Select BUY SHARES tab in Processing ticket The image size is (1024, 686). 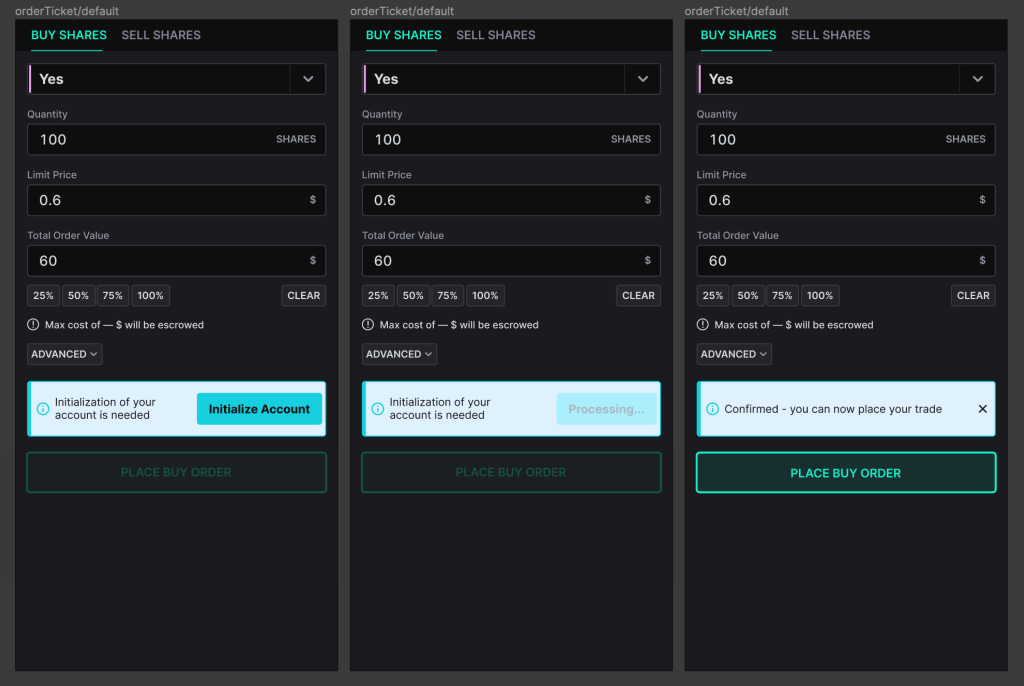tap(404, 35)
